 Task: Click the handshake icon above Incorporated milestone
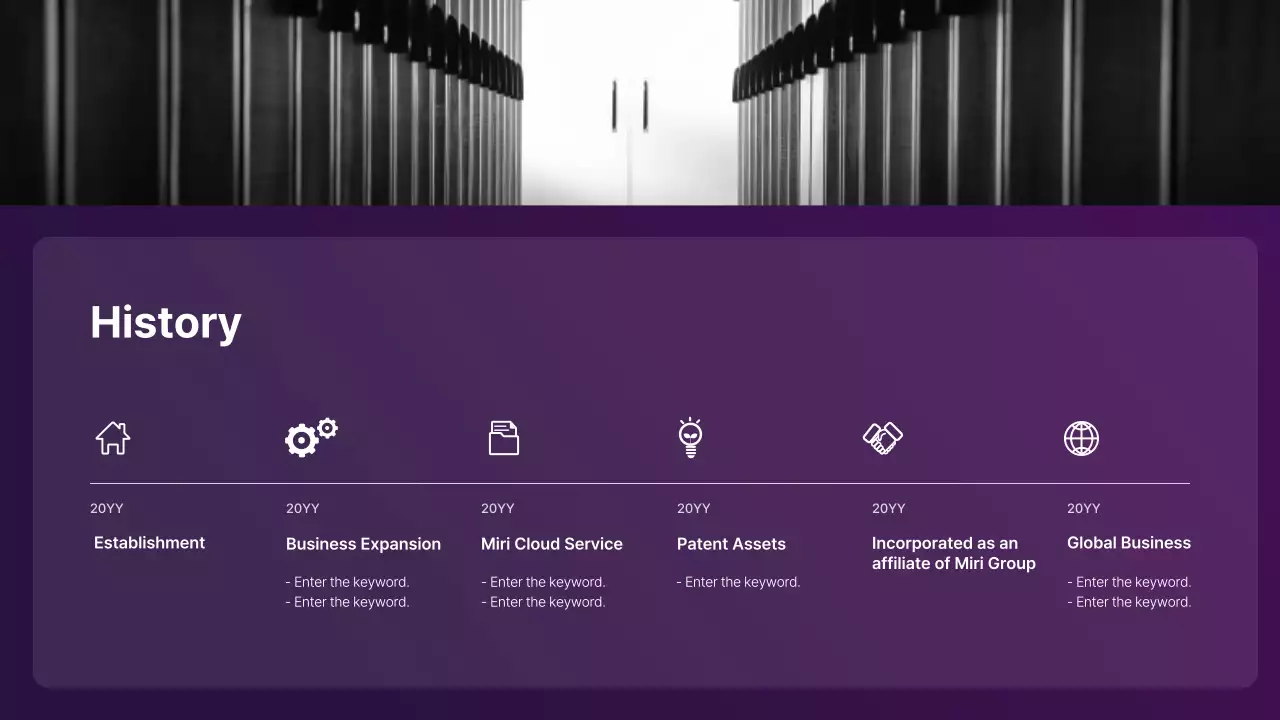(883, 438)
